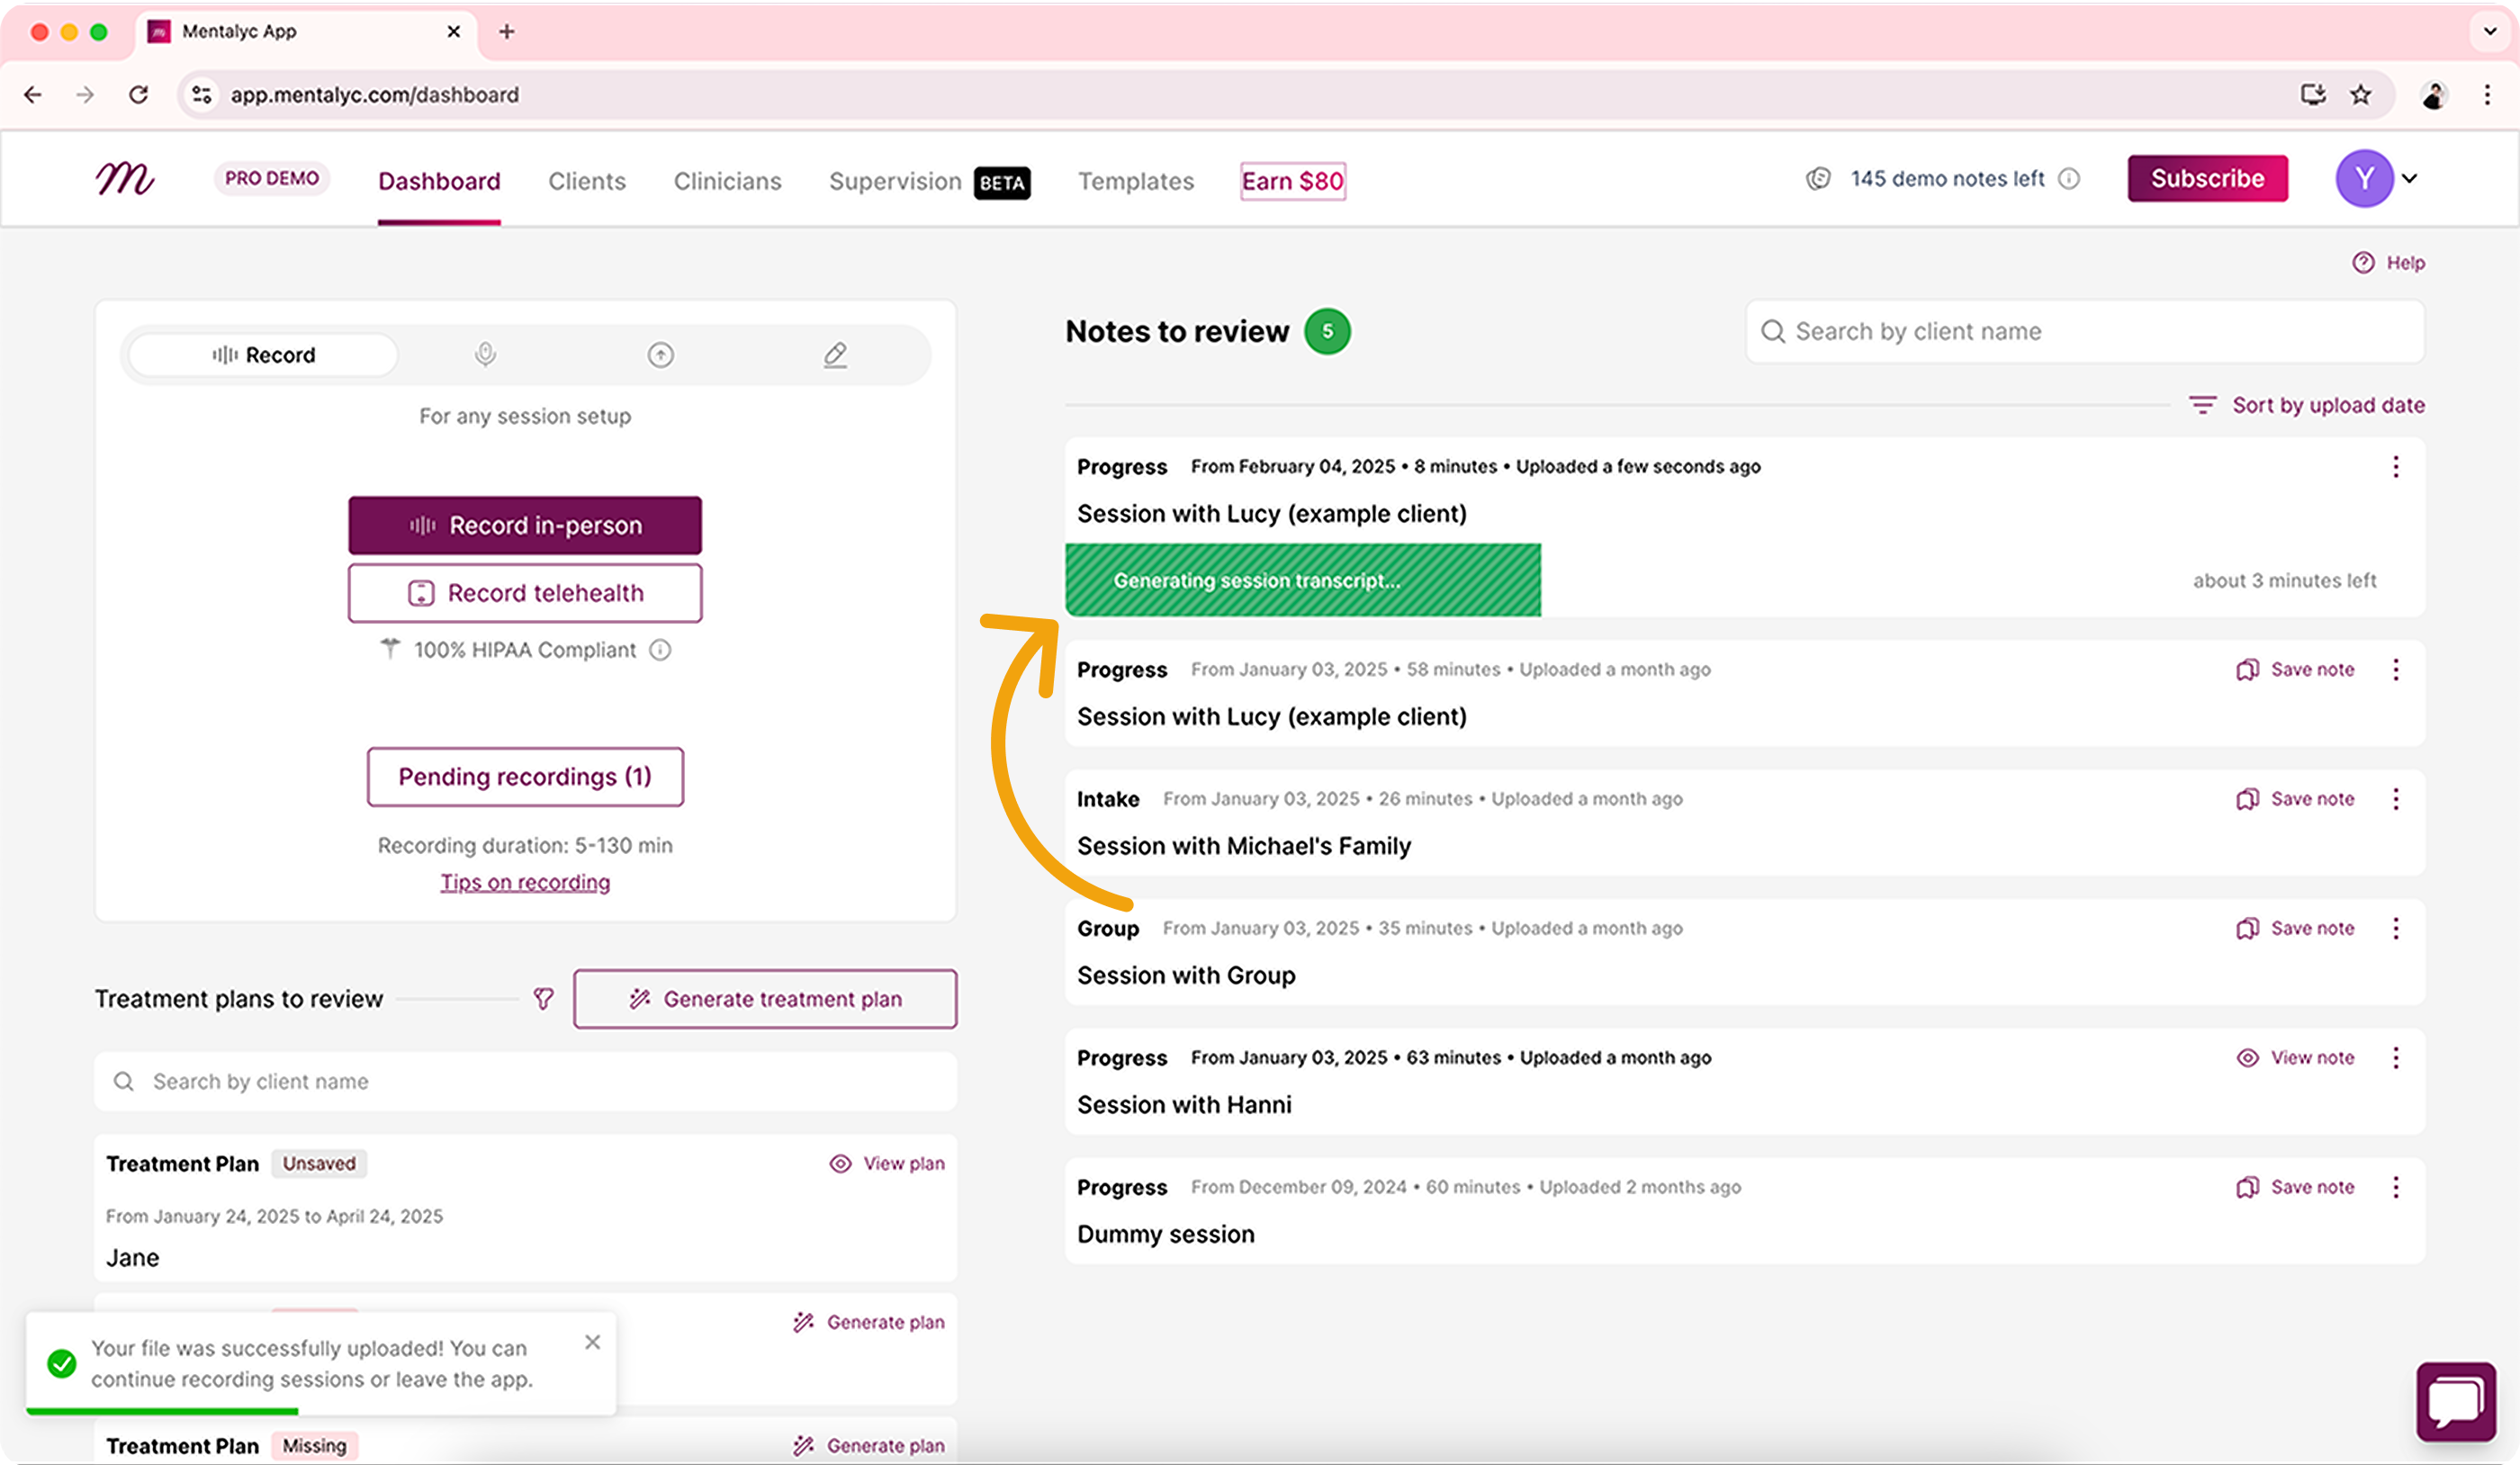
Task: Open options menu for Session with Group
Action: 2395,929
